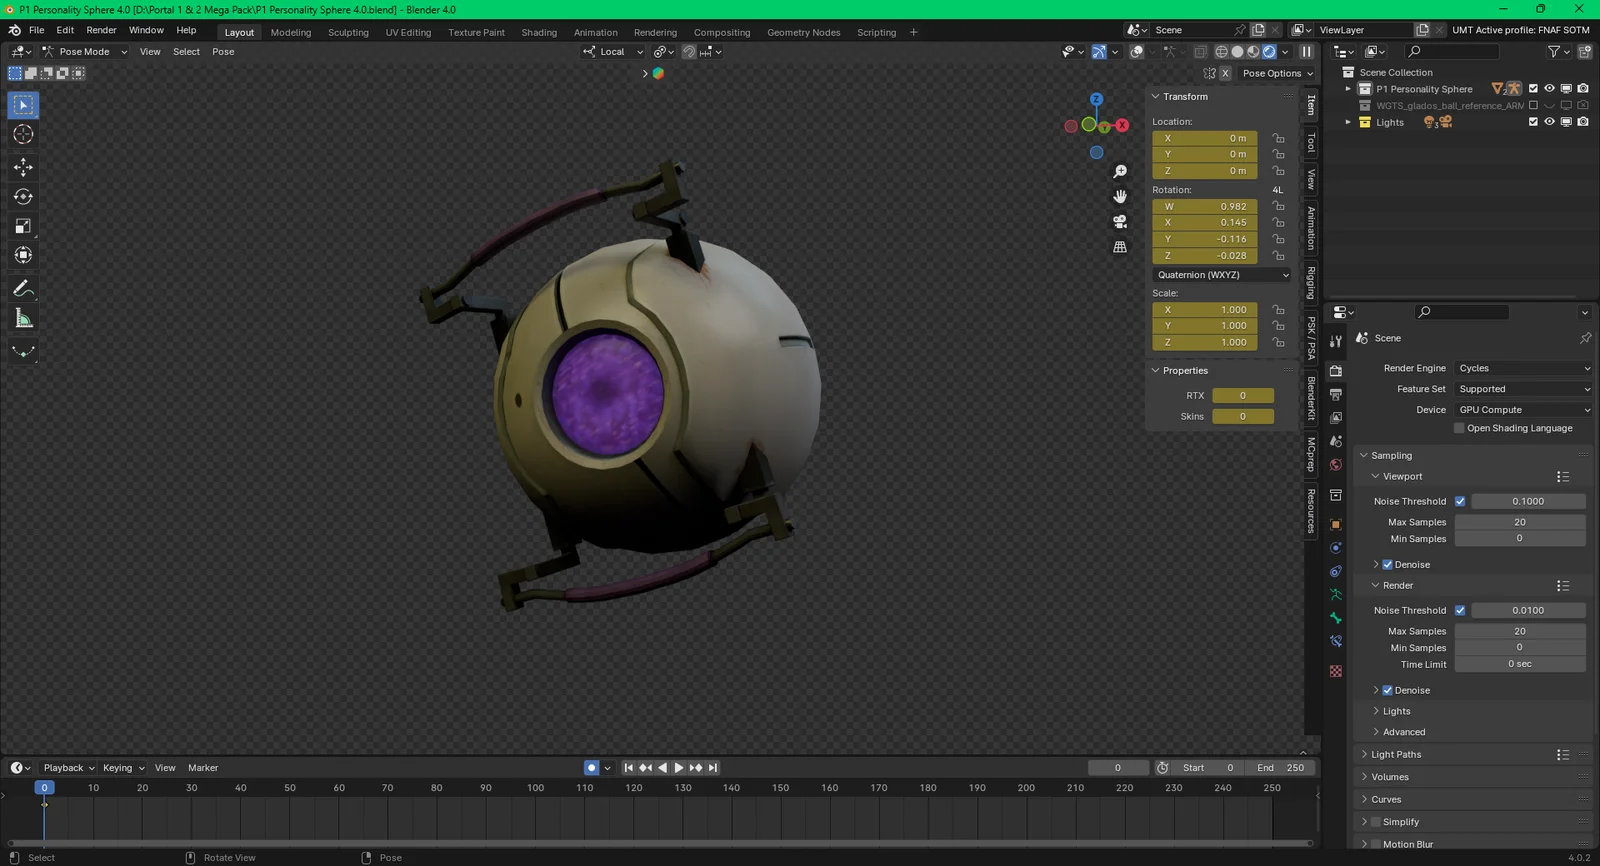The width and height of the screenshot is (1600, 866).
Task: Switch to wireframe viewport shading
Action: click(x=1221, y=52)
